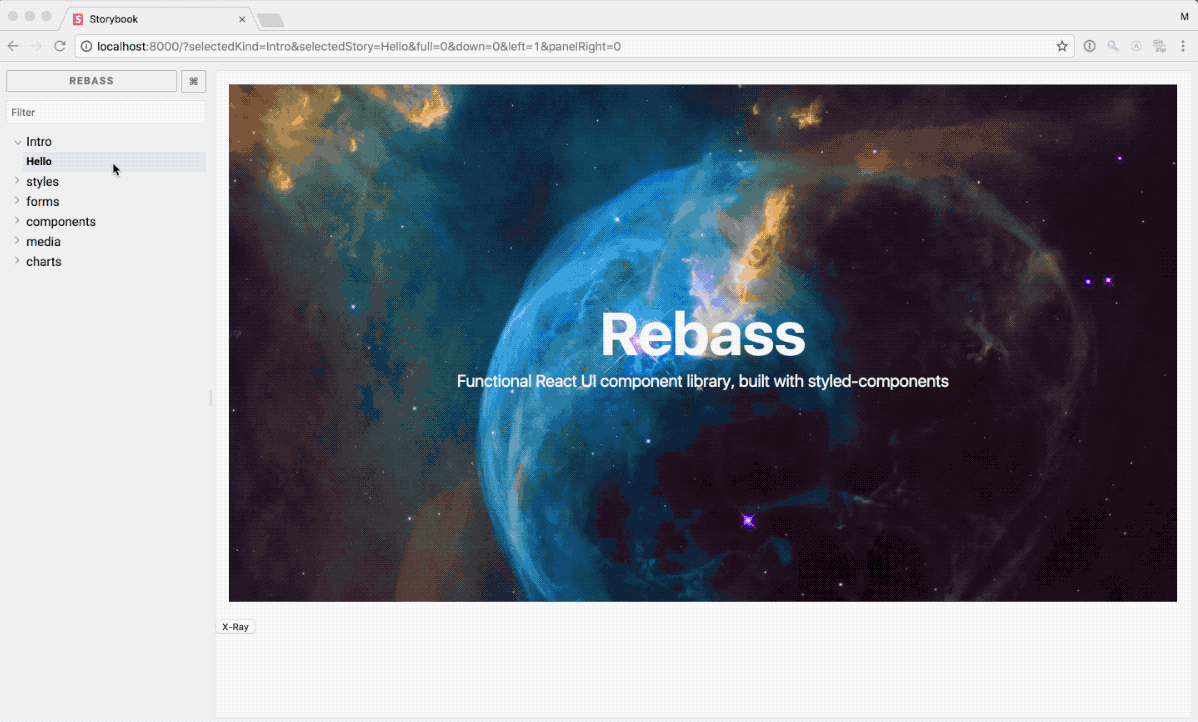
Task: Click the sidebar resize handle
Action: click(211, 398)
